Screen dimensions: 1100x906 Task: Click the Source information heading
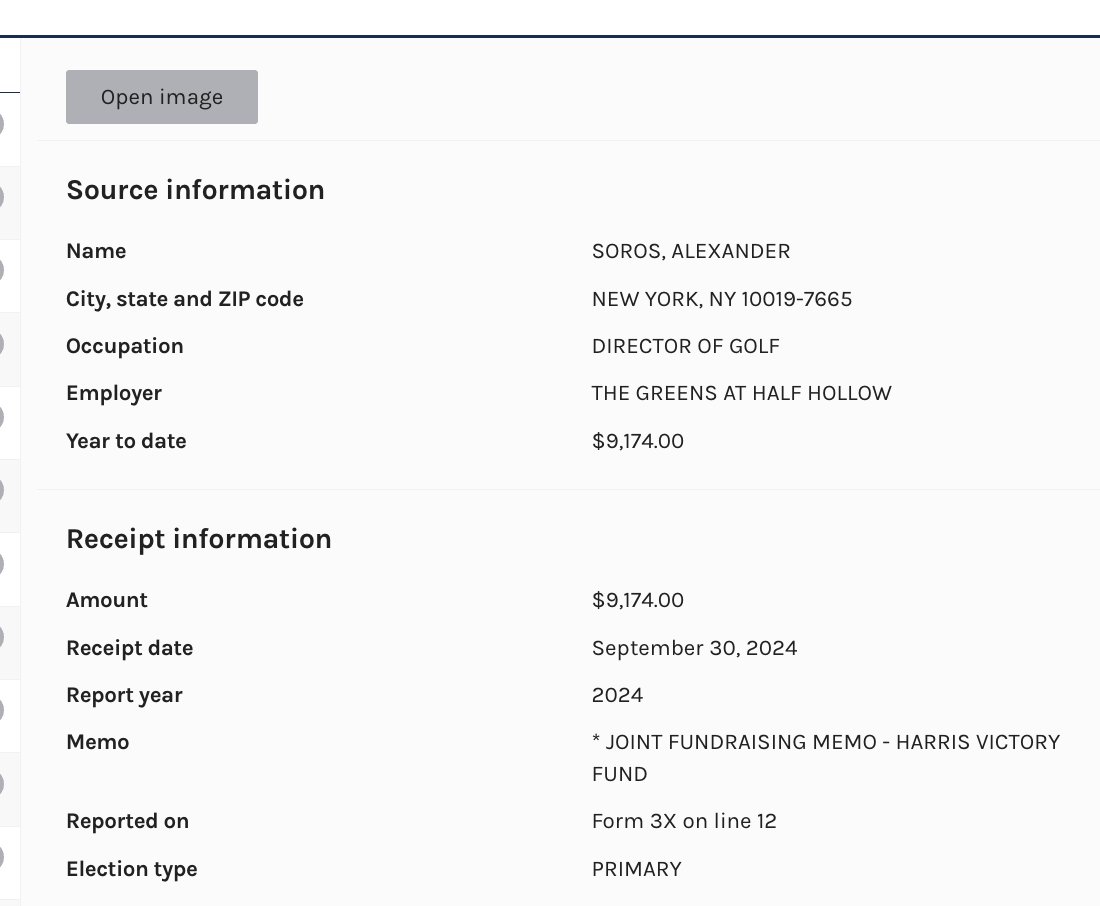[195, 189]
